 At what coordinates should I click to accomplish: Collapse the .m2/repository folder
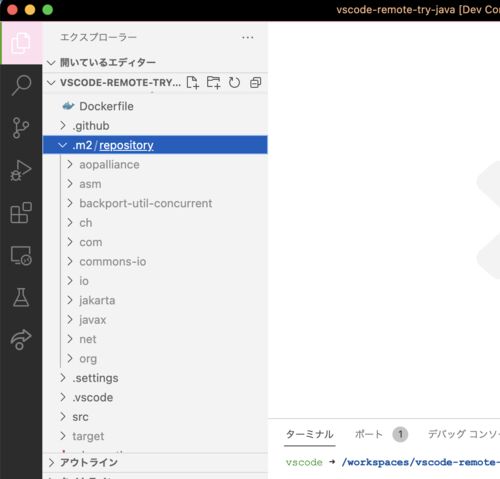point(155,145)
